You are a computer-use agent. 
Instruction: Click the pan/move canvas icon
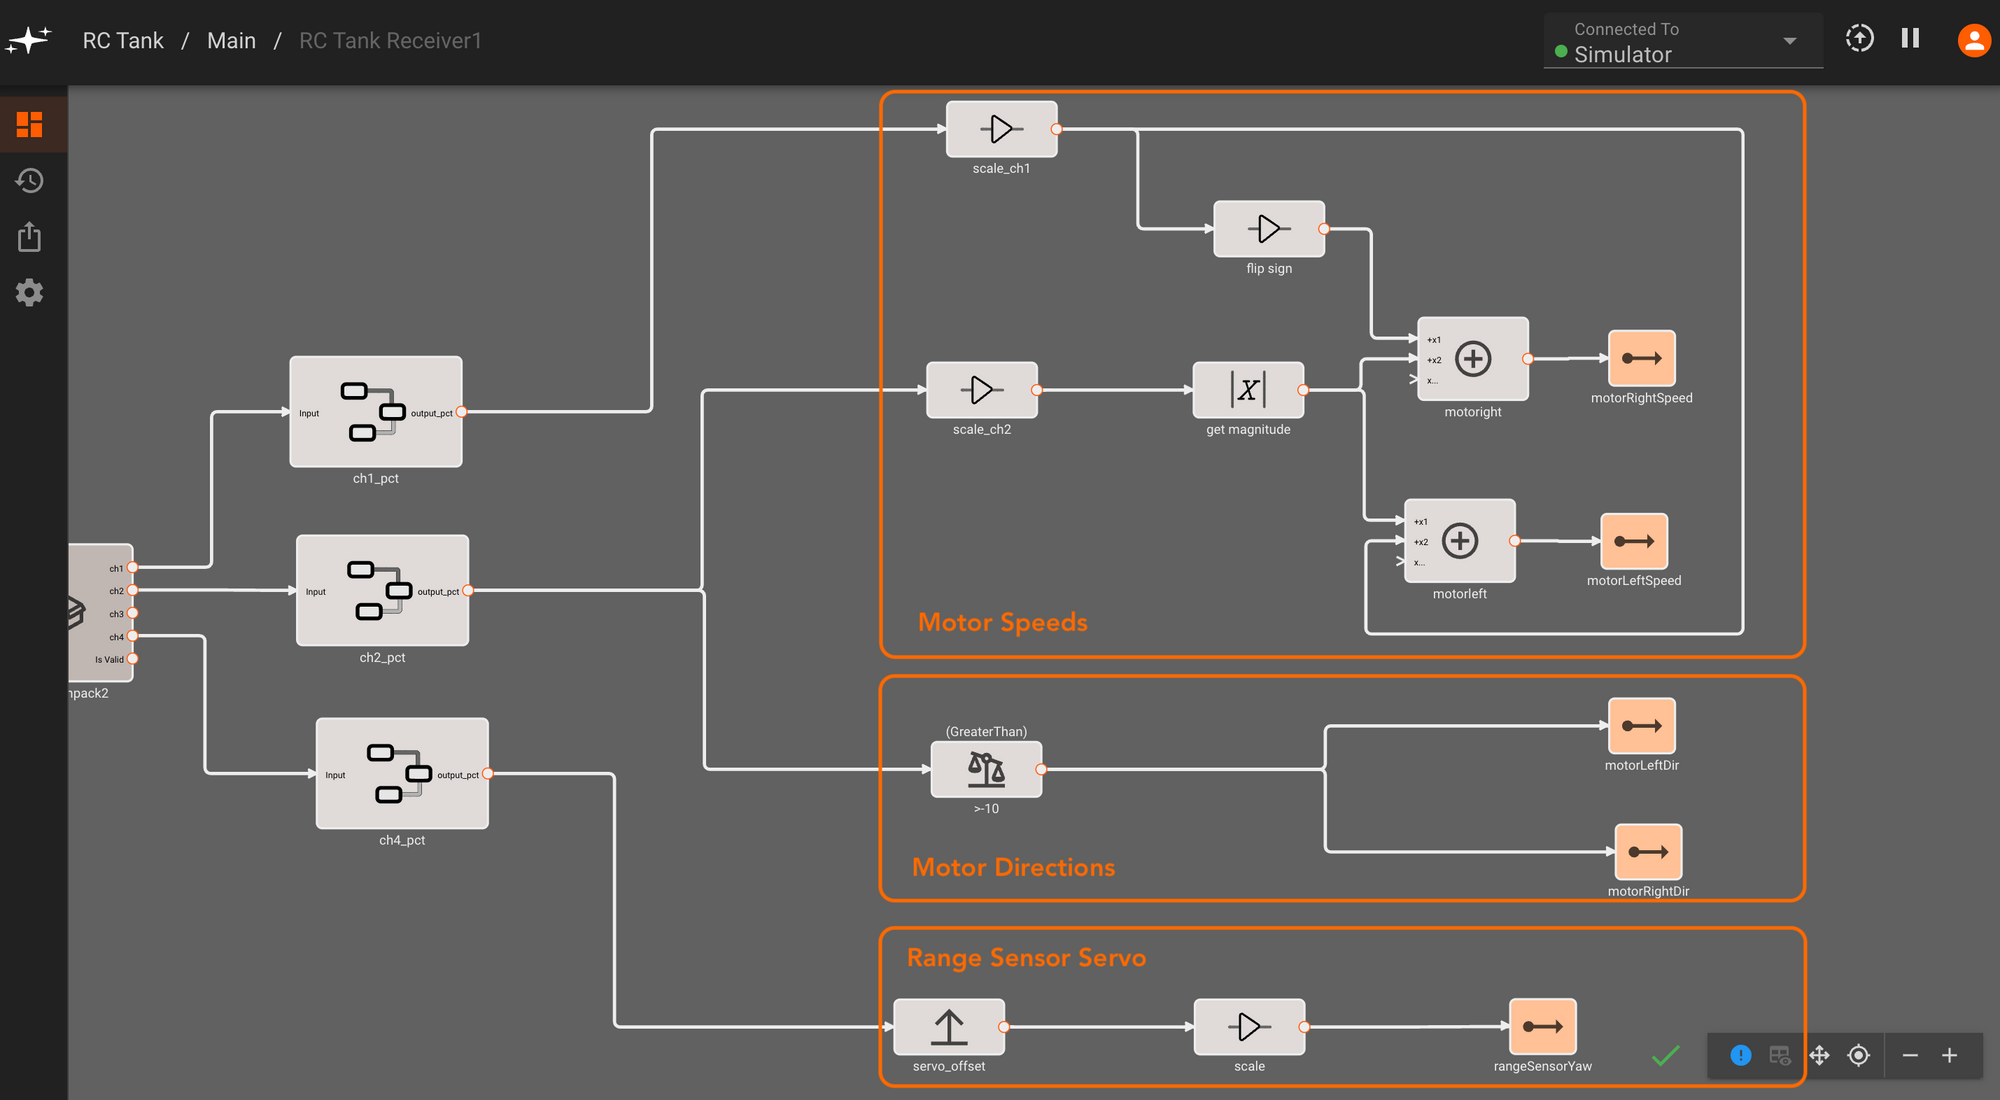[x=1819, y=1055]
